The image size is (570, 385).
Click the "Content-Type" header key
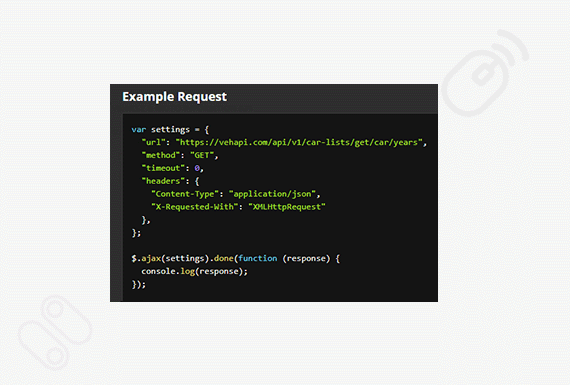point(185,194)
